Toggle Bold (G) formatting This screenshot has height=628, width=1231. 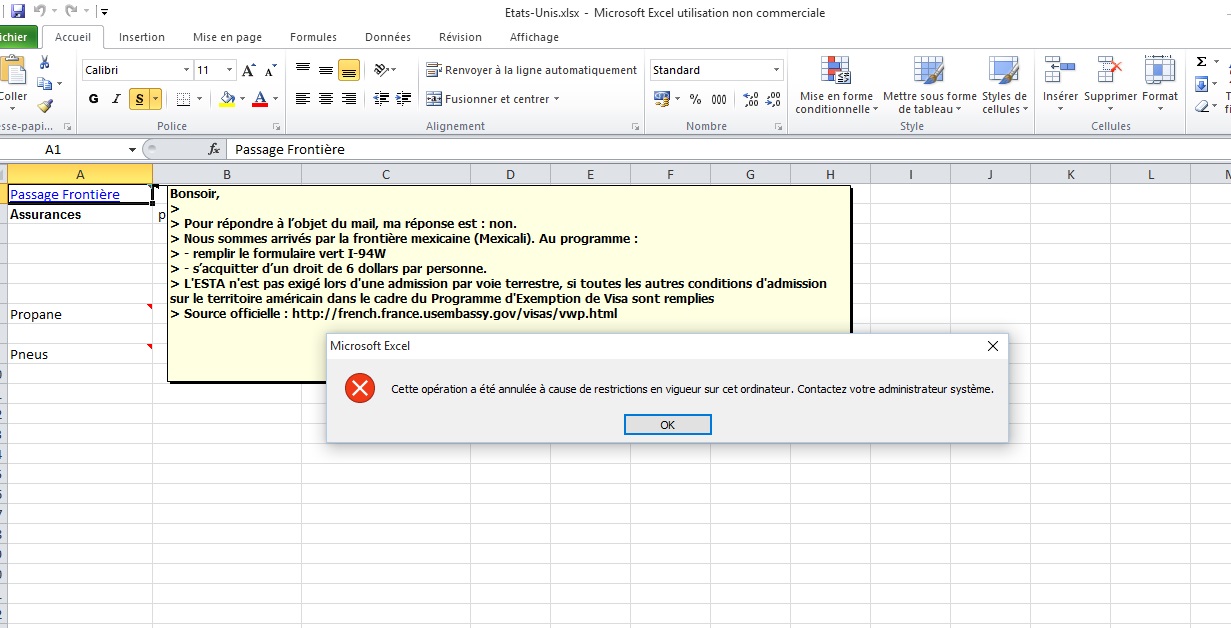[94, 99]
